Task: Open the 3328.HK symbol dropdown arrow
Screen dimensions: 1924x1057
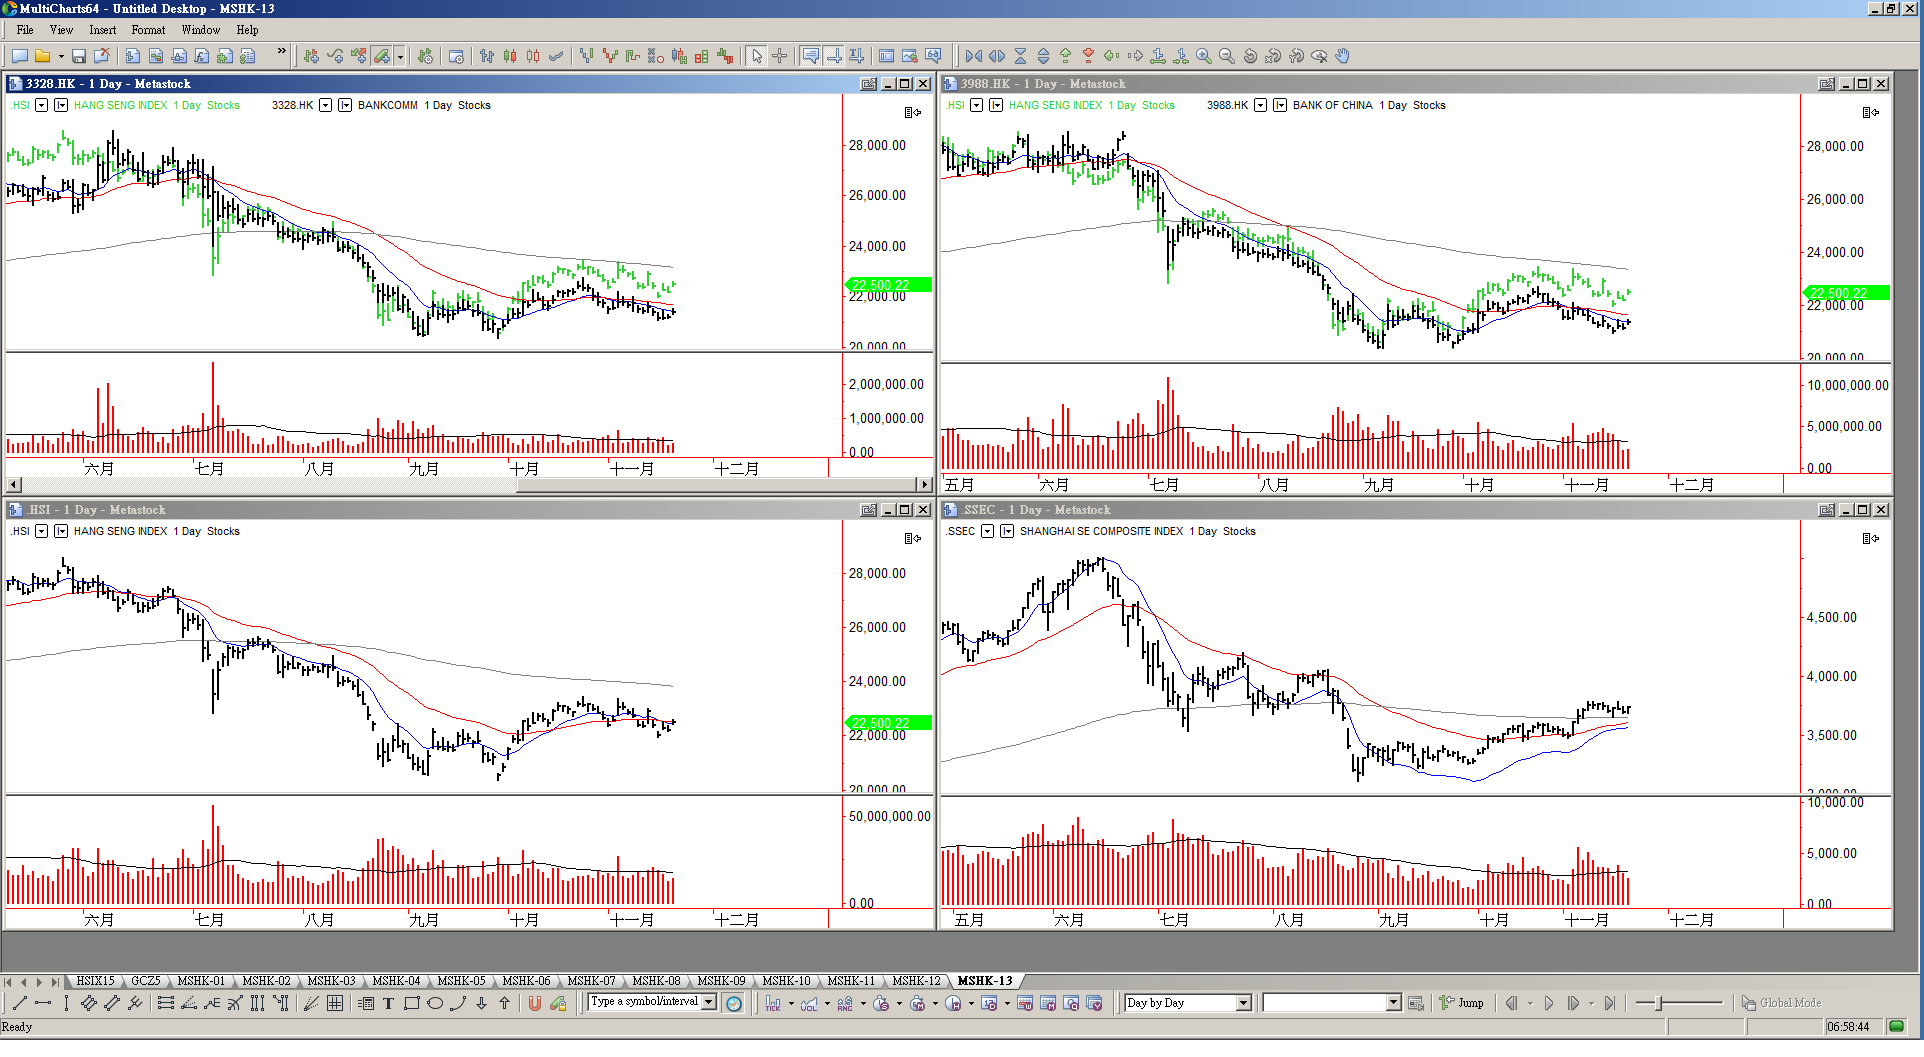Action: pyautogui.click(x=325, y=105)
